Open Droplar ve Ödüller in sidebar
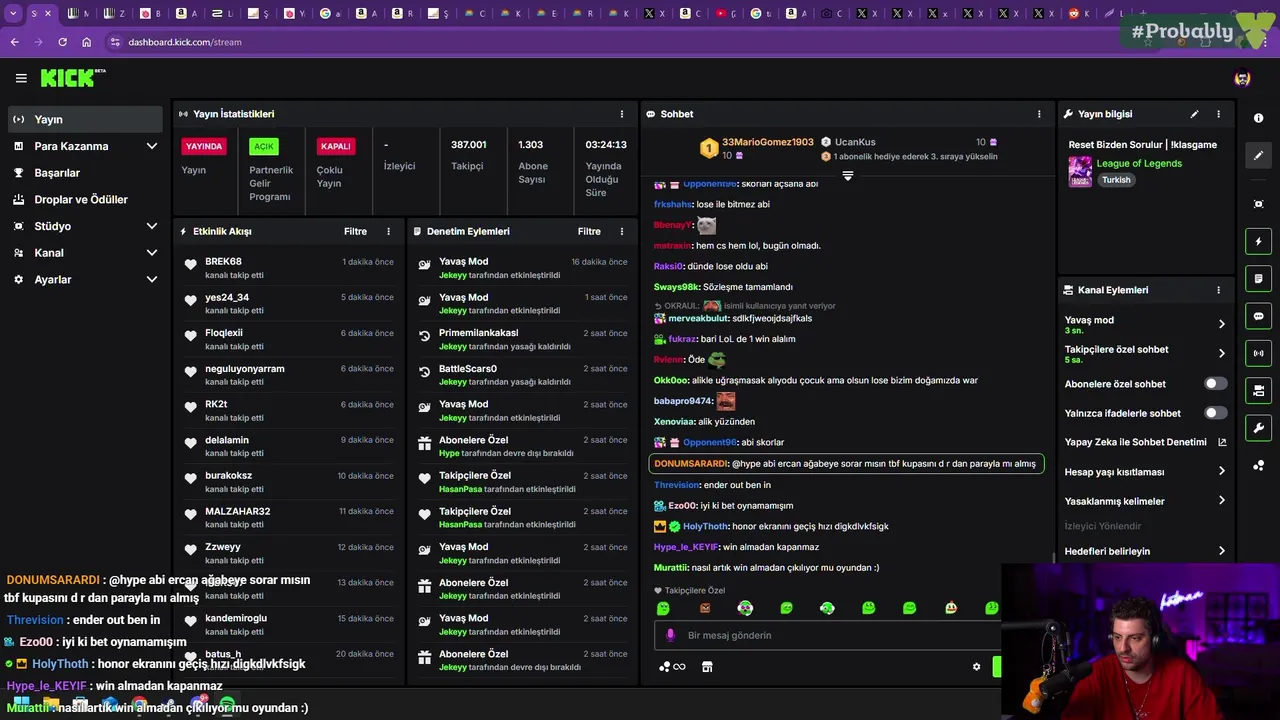1280x720 pixels. coord(86,199)
